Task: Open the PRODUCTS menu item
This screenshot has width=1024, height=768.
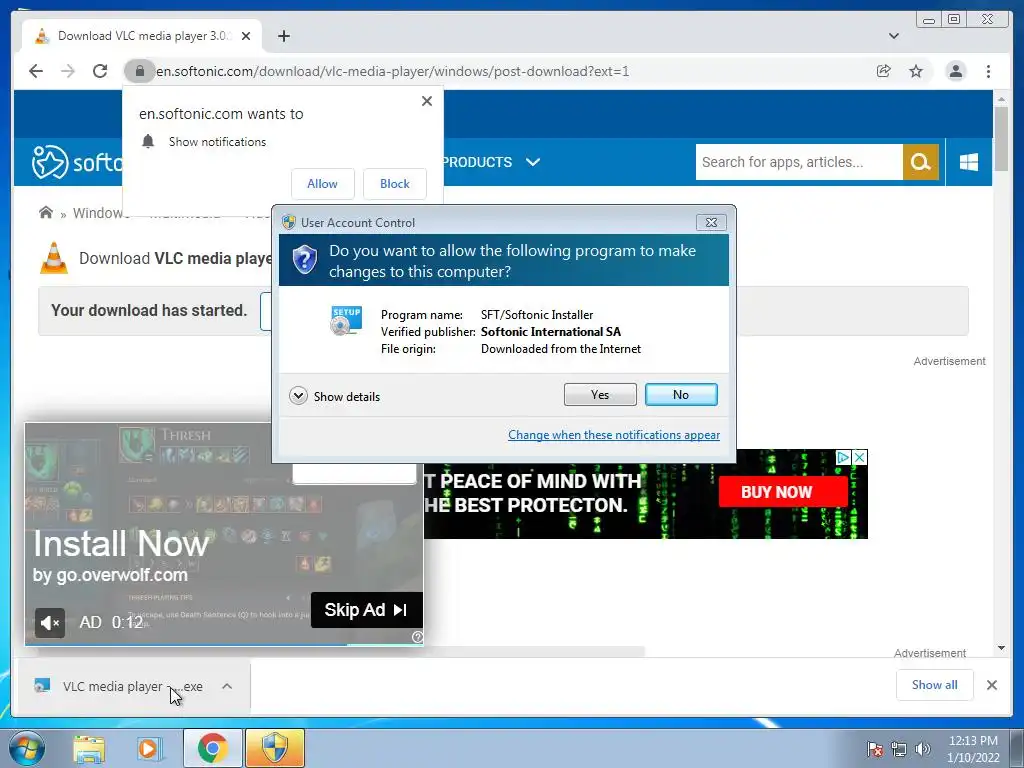Action: coord(477,162)
